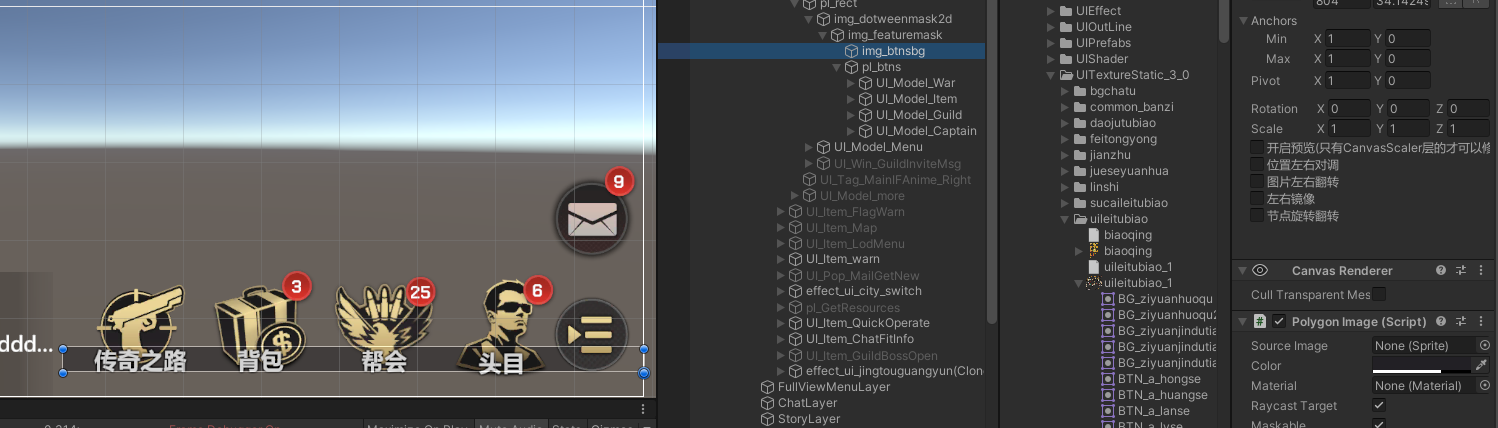Click the round menu list icon in scene
This screenshot has width=1498, height=428.
coord(592,332)
